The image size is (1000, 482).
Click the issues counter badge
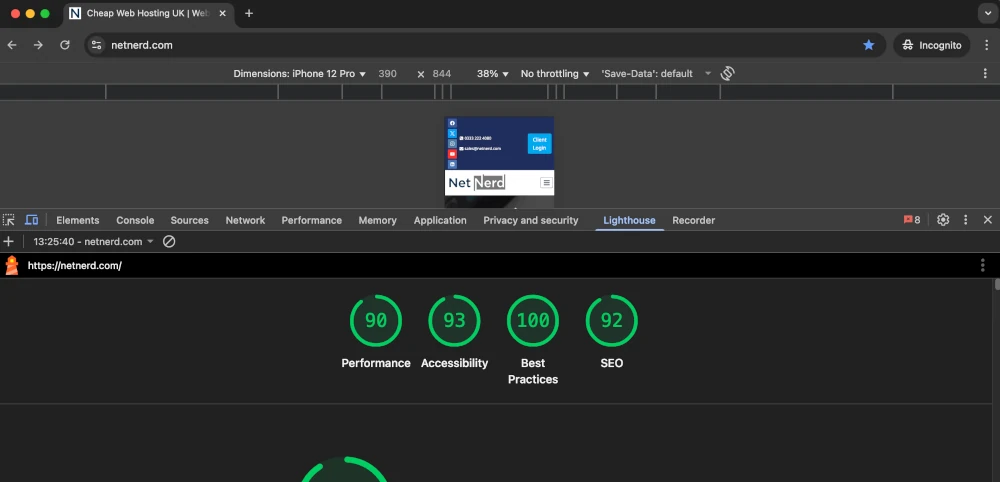[x=912, y=220]
